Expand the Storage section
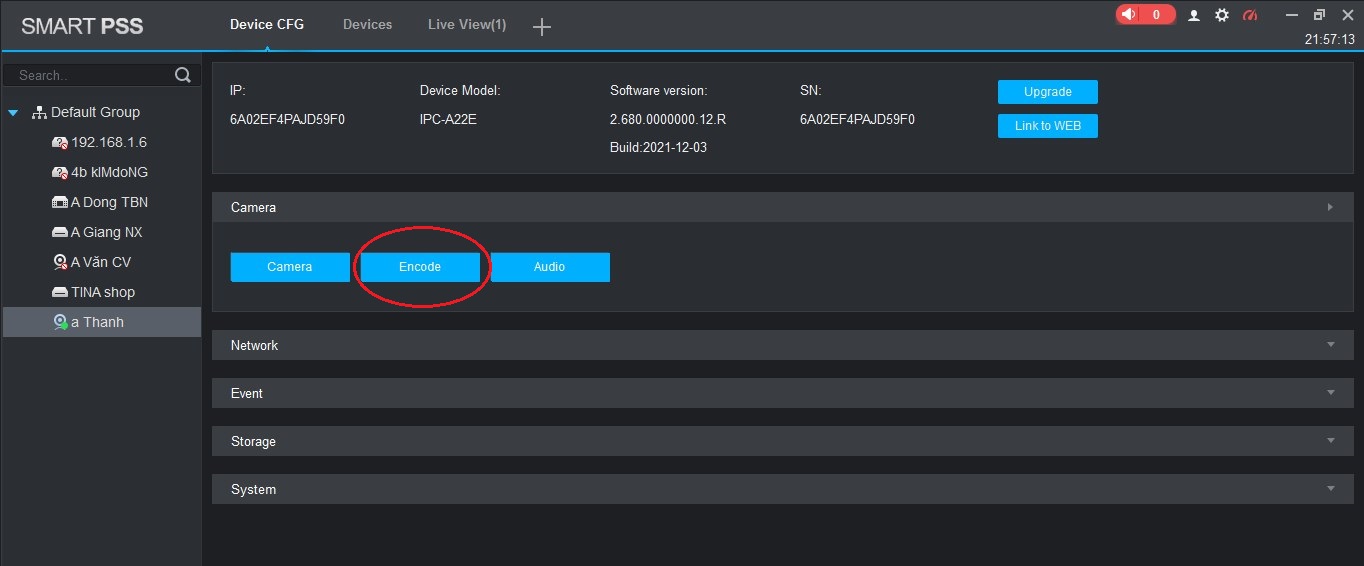 (x=1330, y=441)
